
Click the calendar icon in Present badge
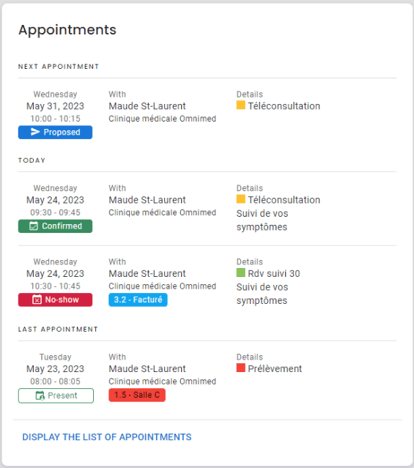point(40,396)
